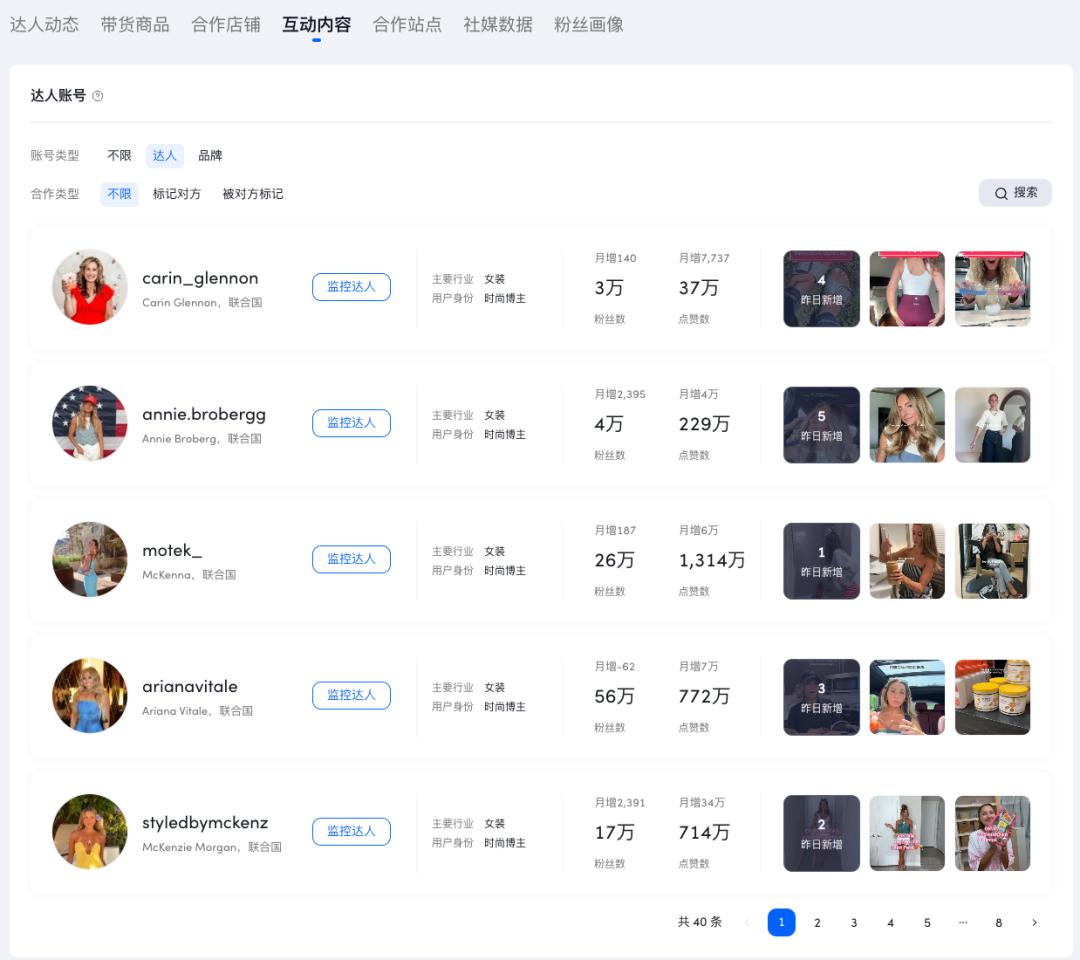Open carin_glennon profile avatar
Image resolution: width=1080 pixels, height=960 pixels.
click(90, 287)
